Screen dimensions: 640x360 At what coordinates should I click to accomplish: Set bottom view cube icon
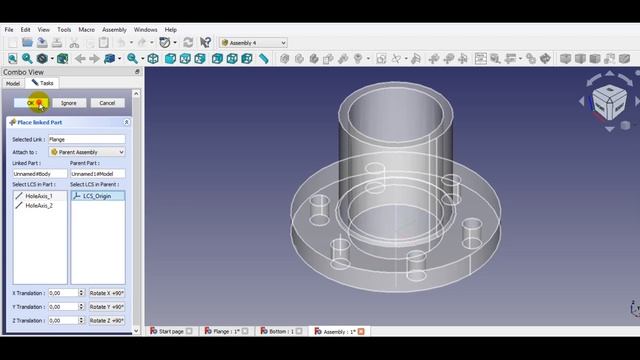click(x=232, y=59)
